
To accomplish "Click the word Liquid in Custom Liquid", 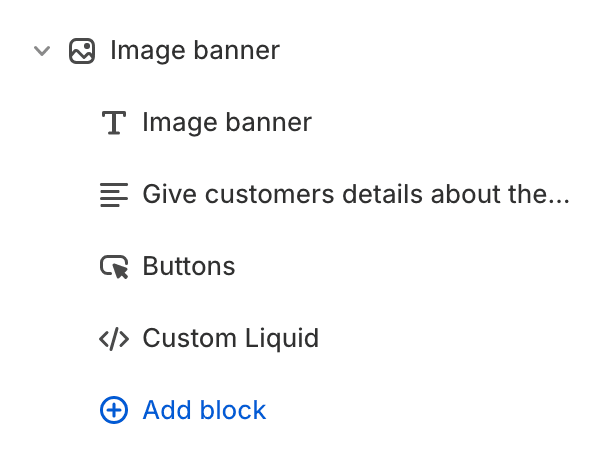I will [281, 338].
